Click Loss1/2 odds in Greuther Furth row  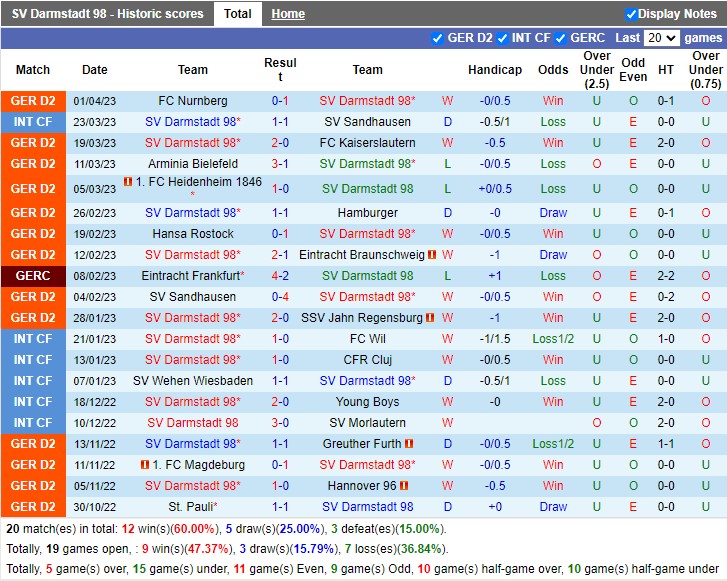[553, 444]
